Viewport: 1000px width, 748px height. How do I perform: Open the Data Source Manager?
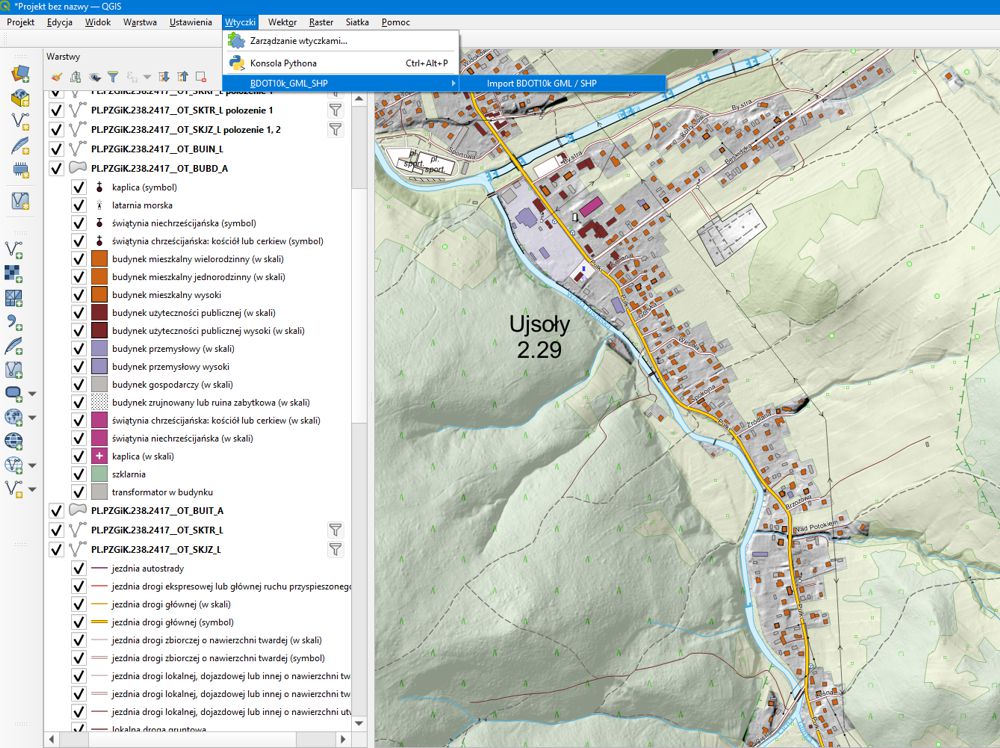pyautogui.click(x=20, y=74)
